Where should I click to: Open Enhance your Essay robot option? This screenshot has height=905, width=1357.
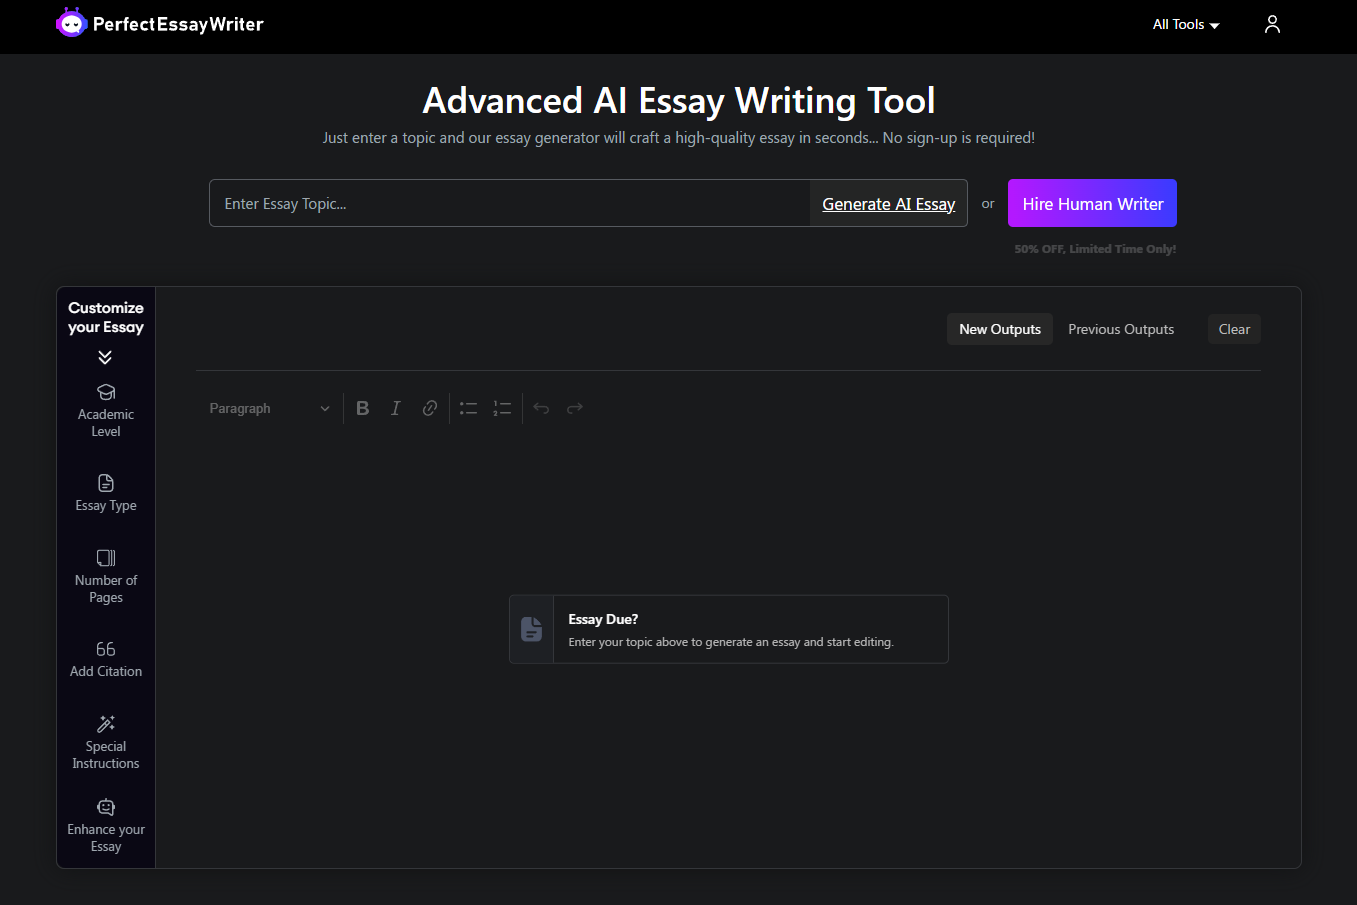(106, 826)
